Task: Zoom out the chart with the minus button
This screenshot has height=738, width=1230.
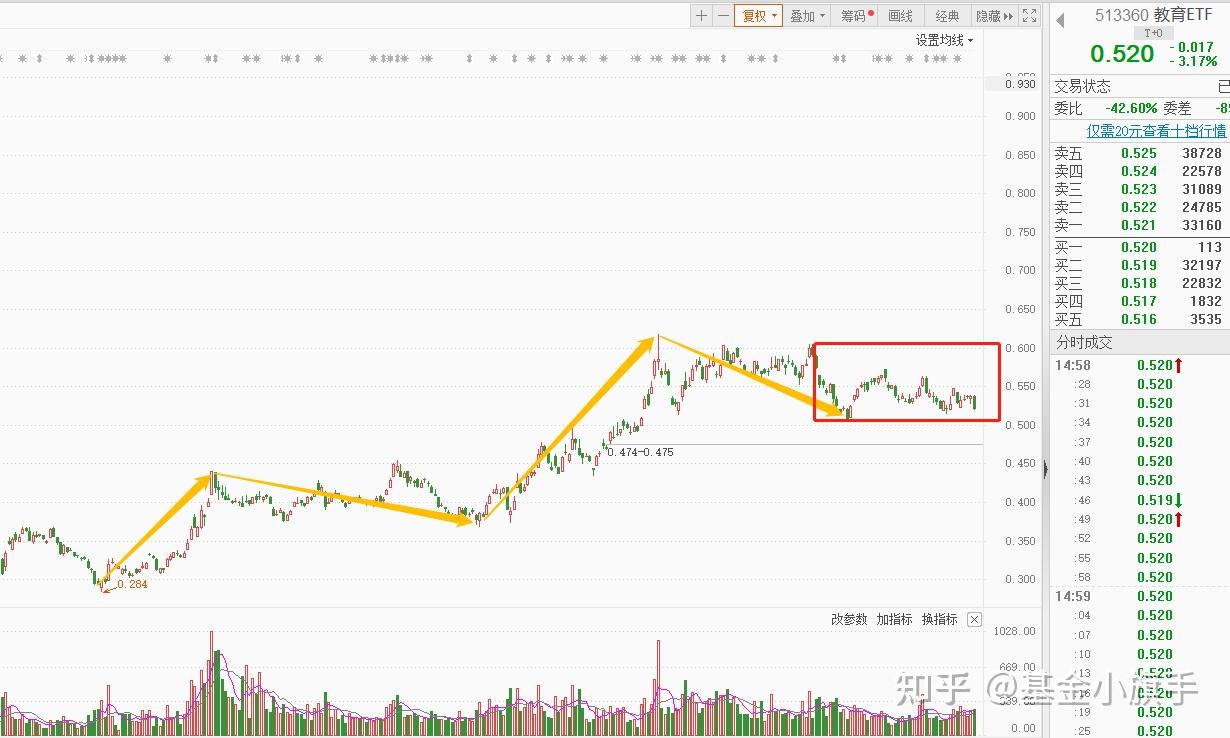Action: tap(723, 15)
